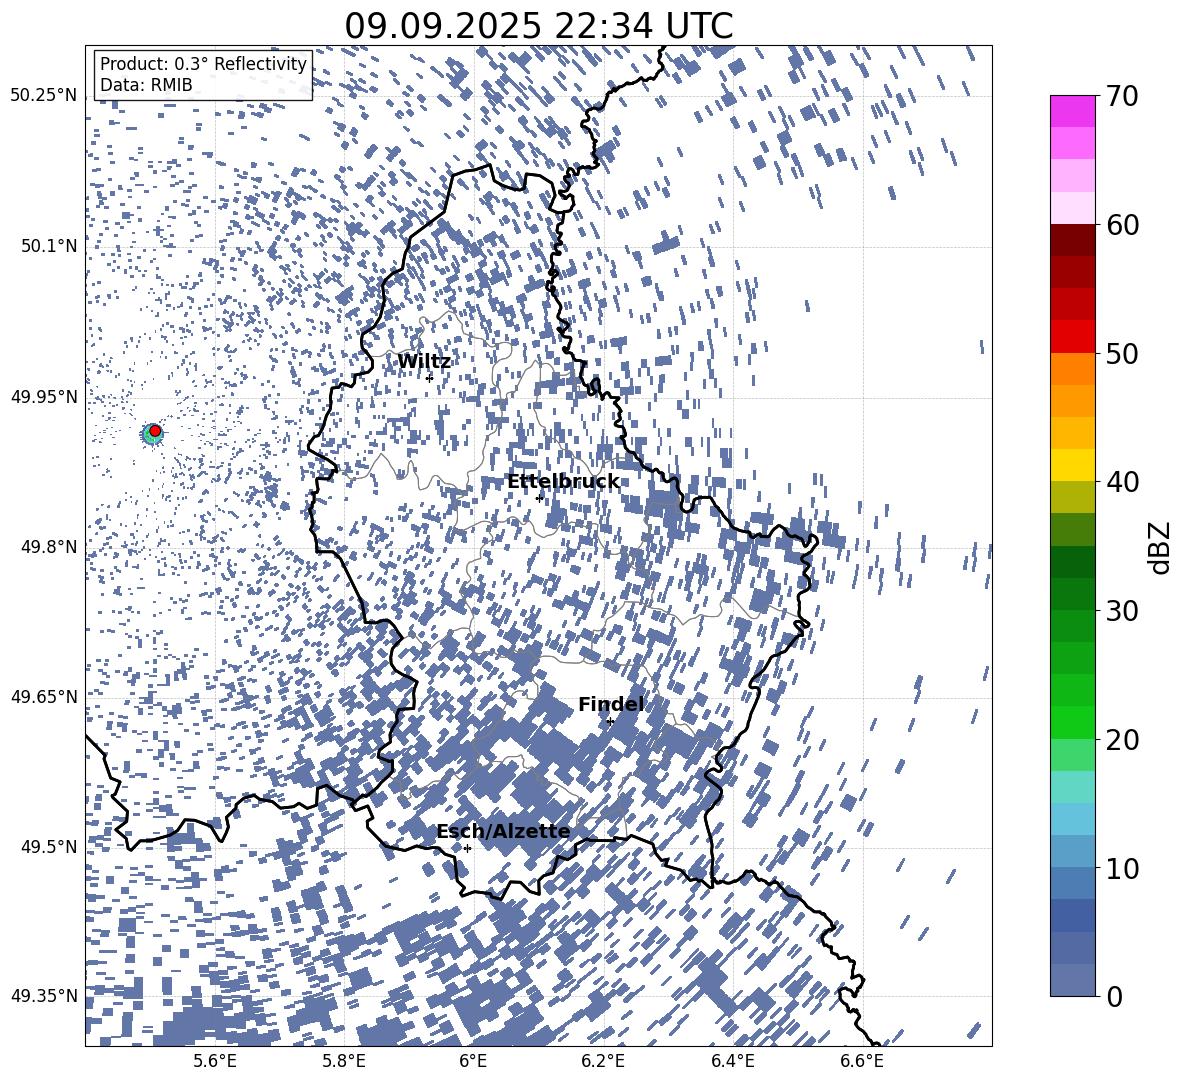1184x1081 pixels.
Task: Click the Wiltz city label
Action: click(424, 362)
